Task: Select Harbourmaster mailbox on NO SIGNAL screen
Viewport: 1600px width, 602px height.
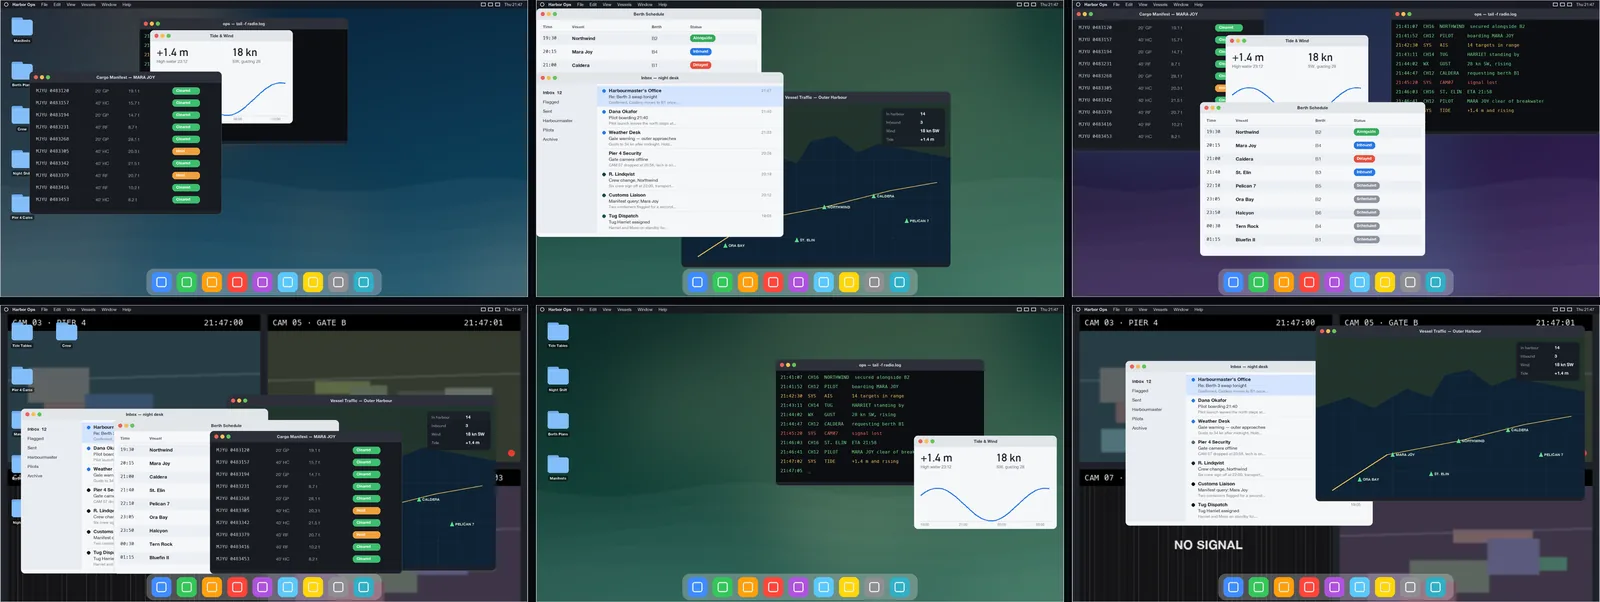Action: 1147,409
